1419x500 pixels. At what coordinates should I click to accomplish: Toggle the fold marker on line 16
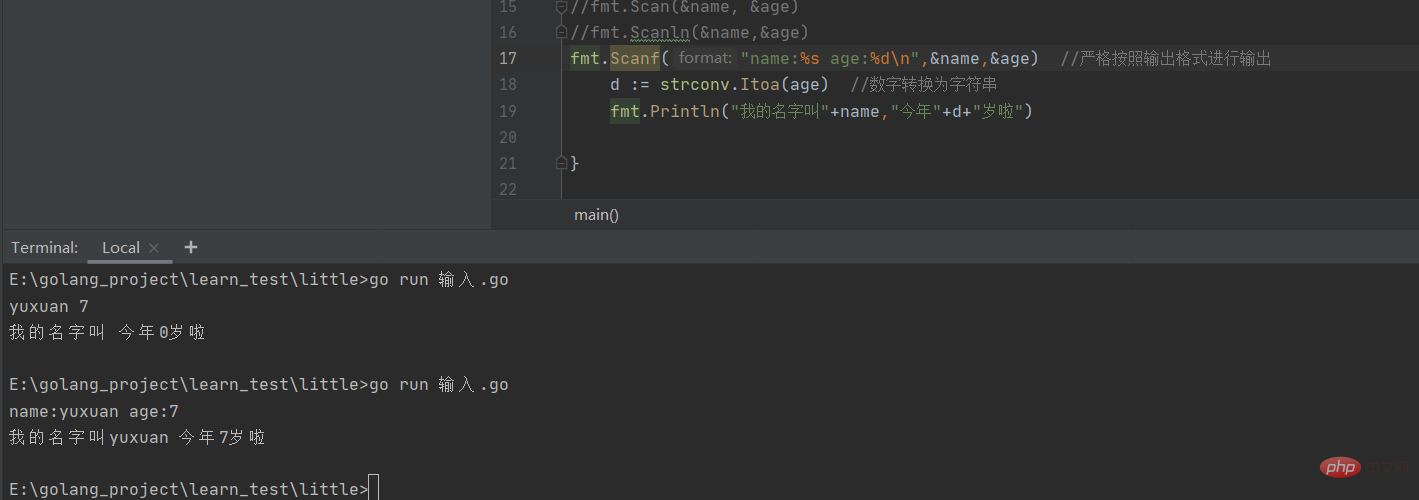[x=562, y=33]
